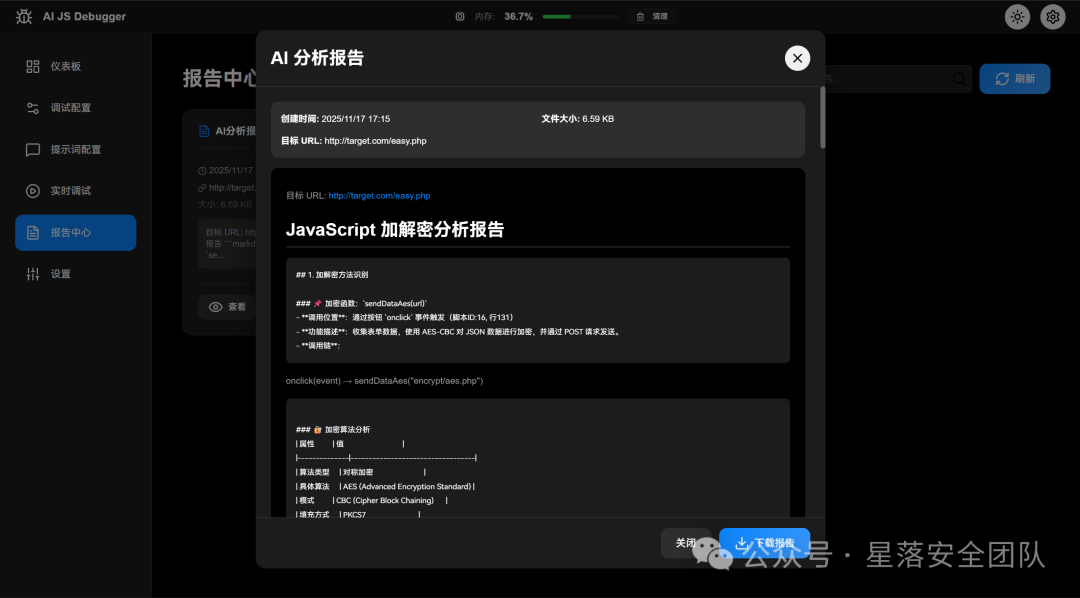Click the 创建时间 2025/11/17 17:15 text

[335, 118]
